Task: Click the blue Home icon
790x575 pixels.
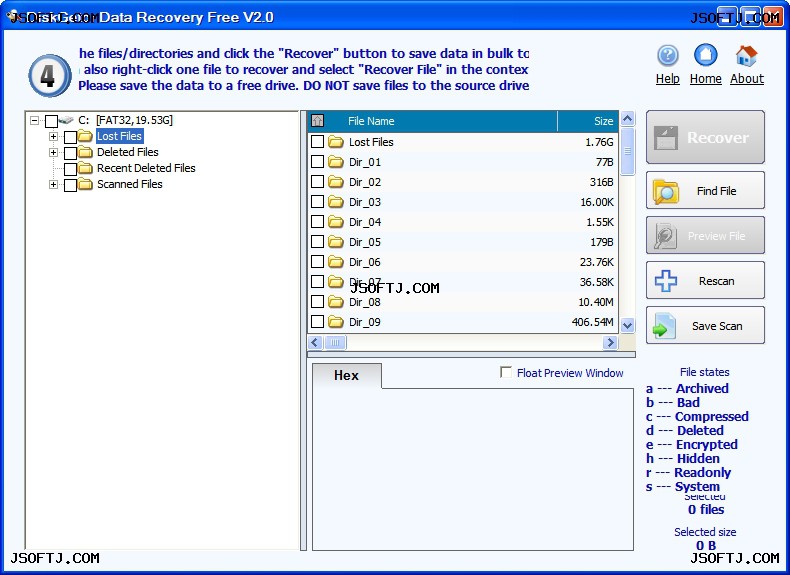Action: 705,55
